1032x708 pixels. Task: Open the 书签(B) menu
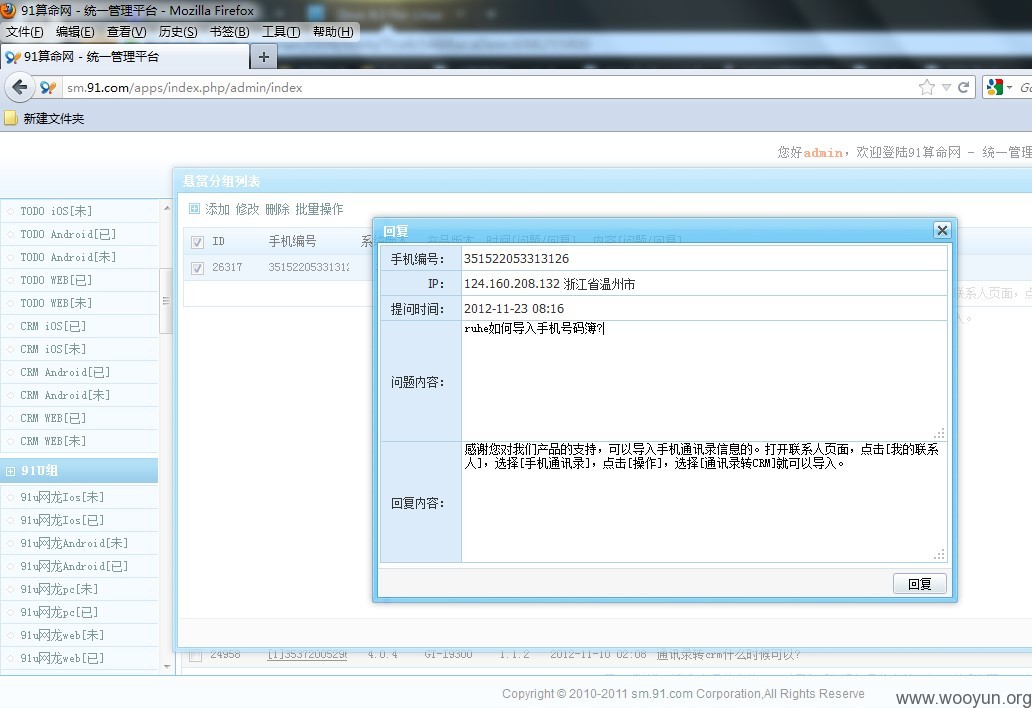[229, 32]
